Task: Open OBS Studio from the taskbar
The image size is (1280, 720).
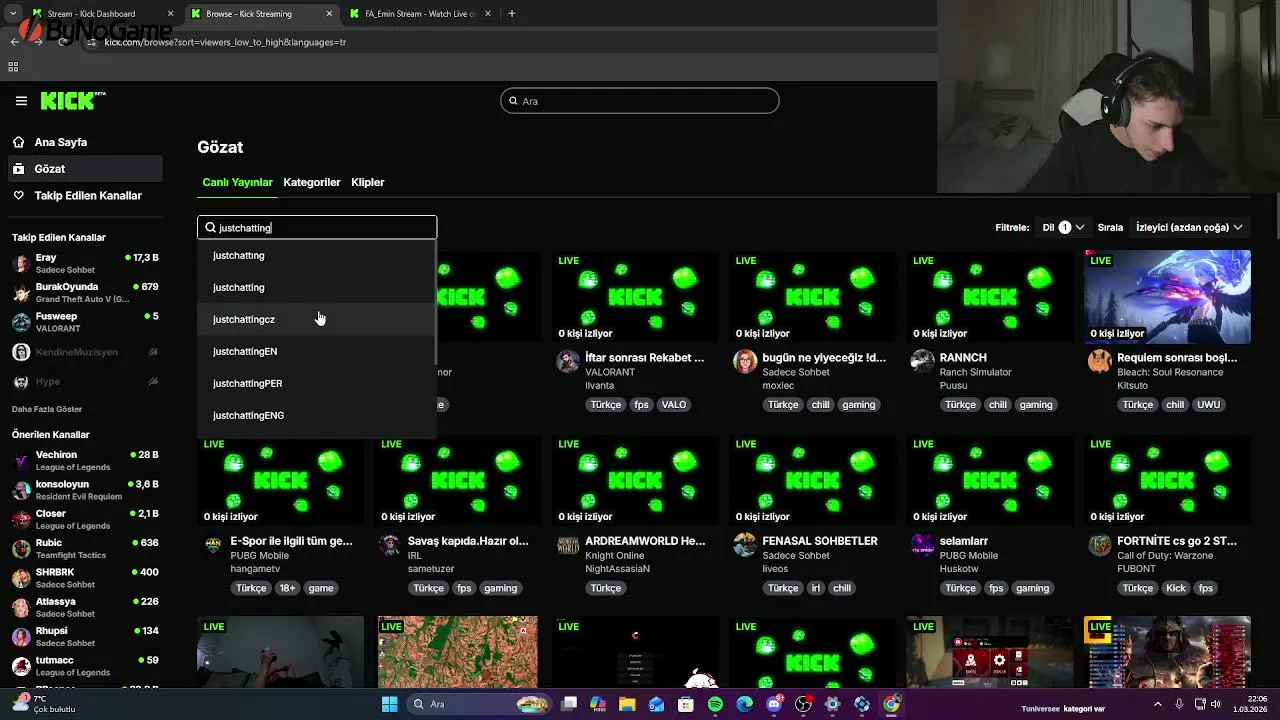Action: 803,704
